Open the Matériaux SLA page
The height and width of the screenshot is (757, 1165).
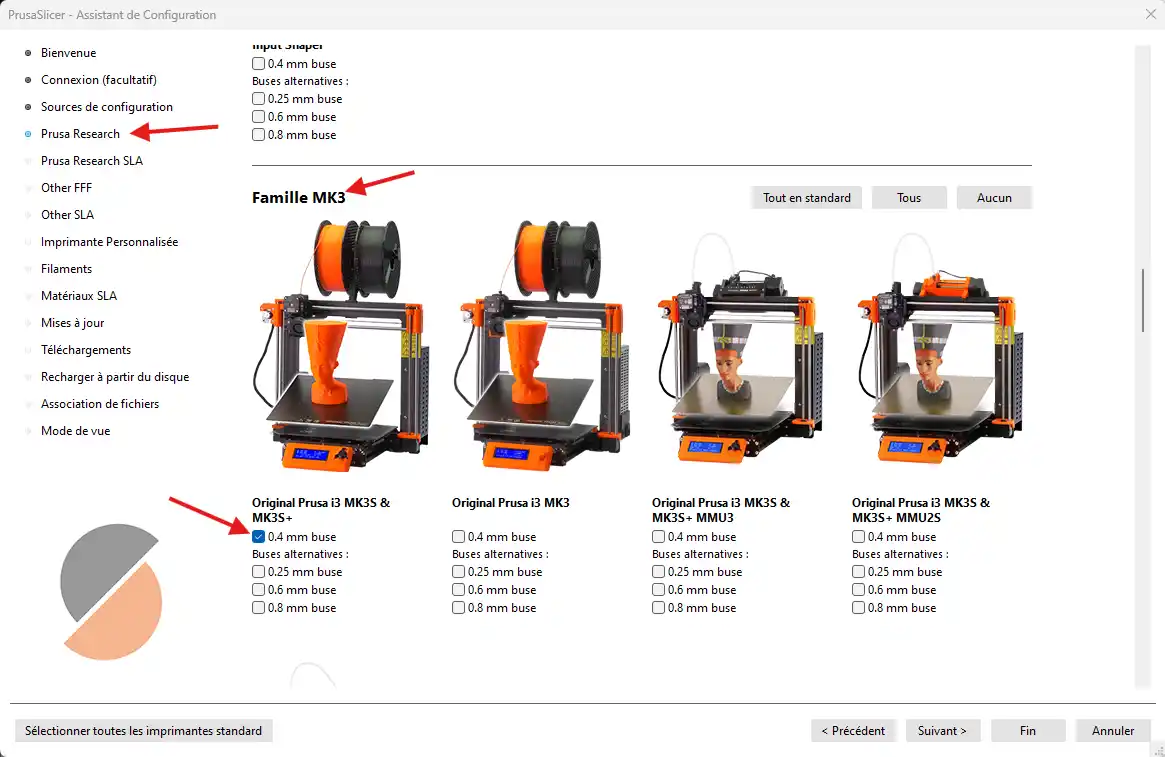pos(79,296)
